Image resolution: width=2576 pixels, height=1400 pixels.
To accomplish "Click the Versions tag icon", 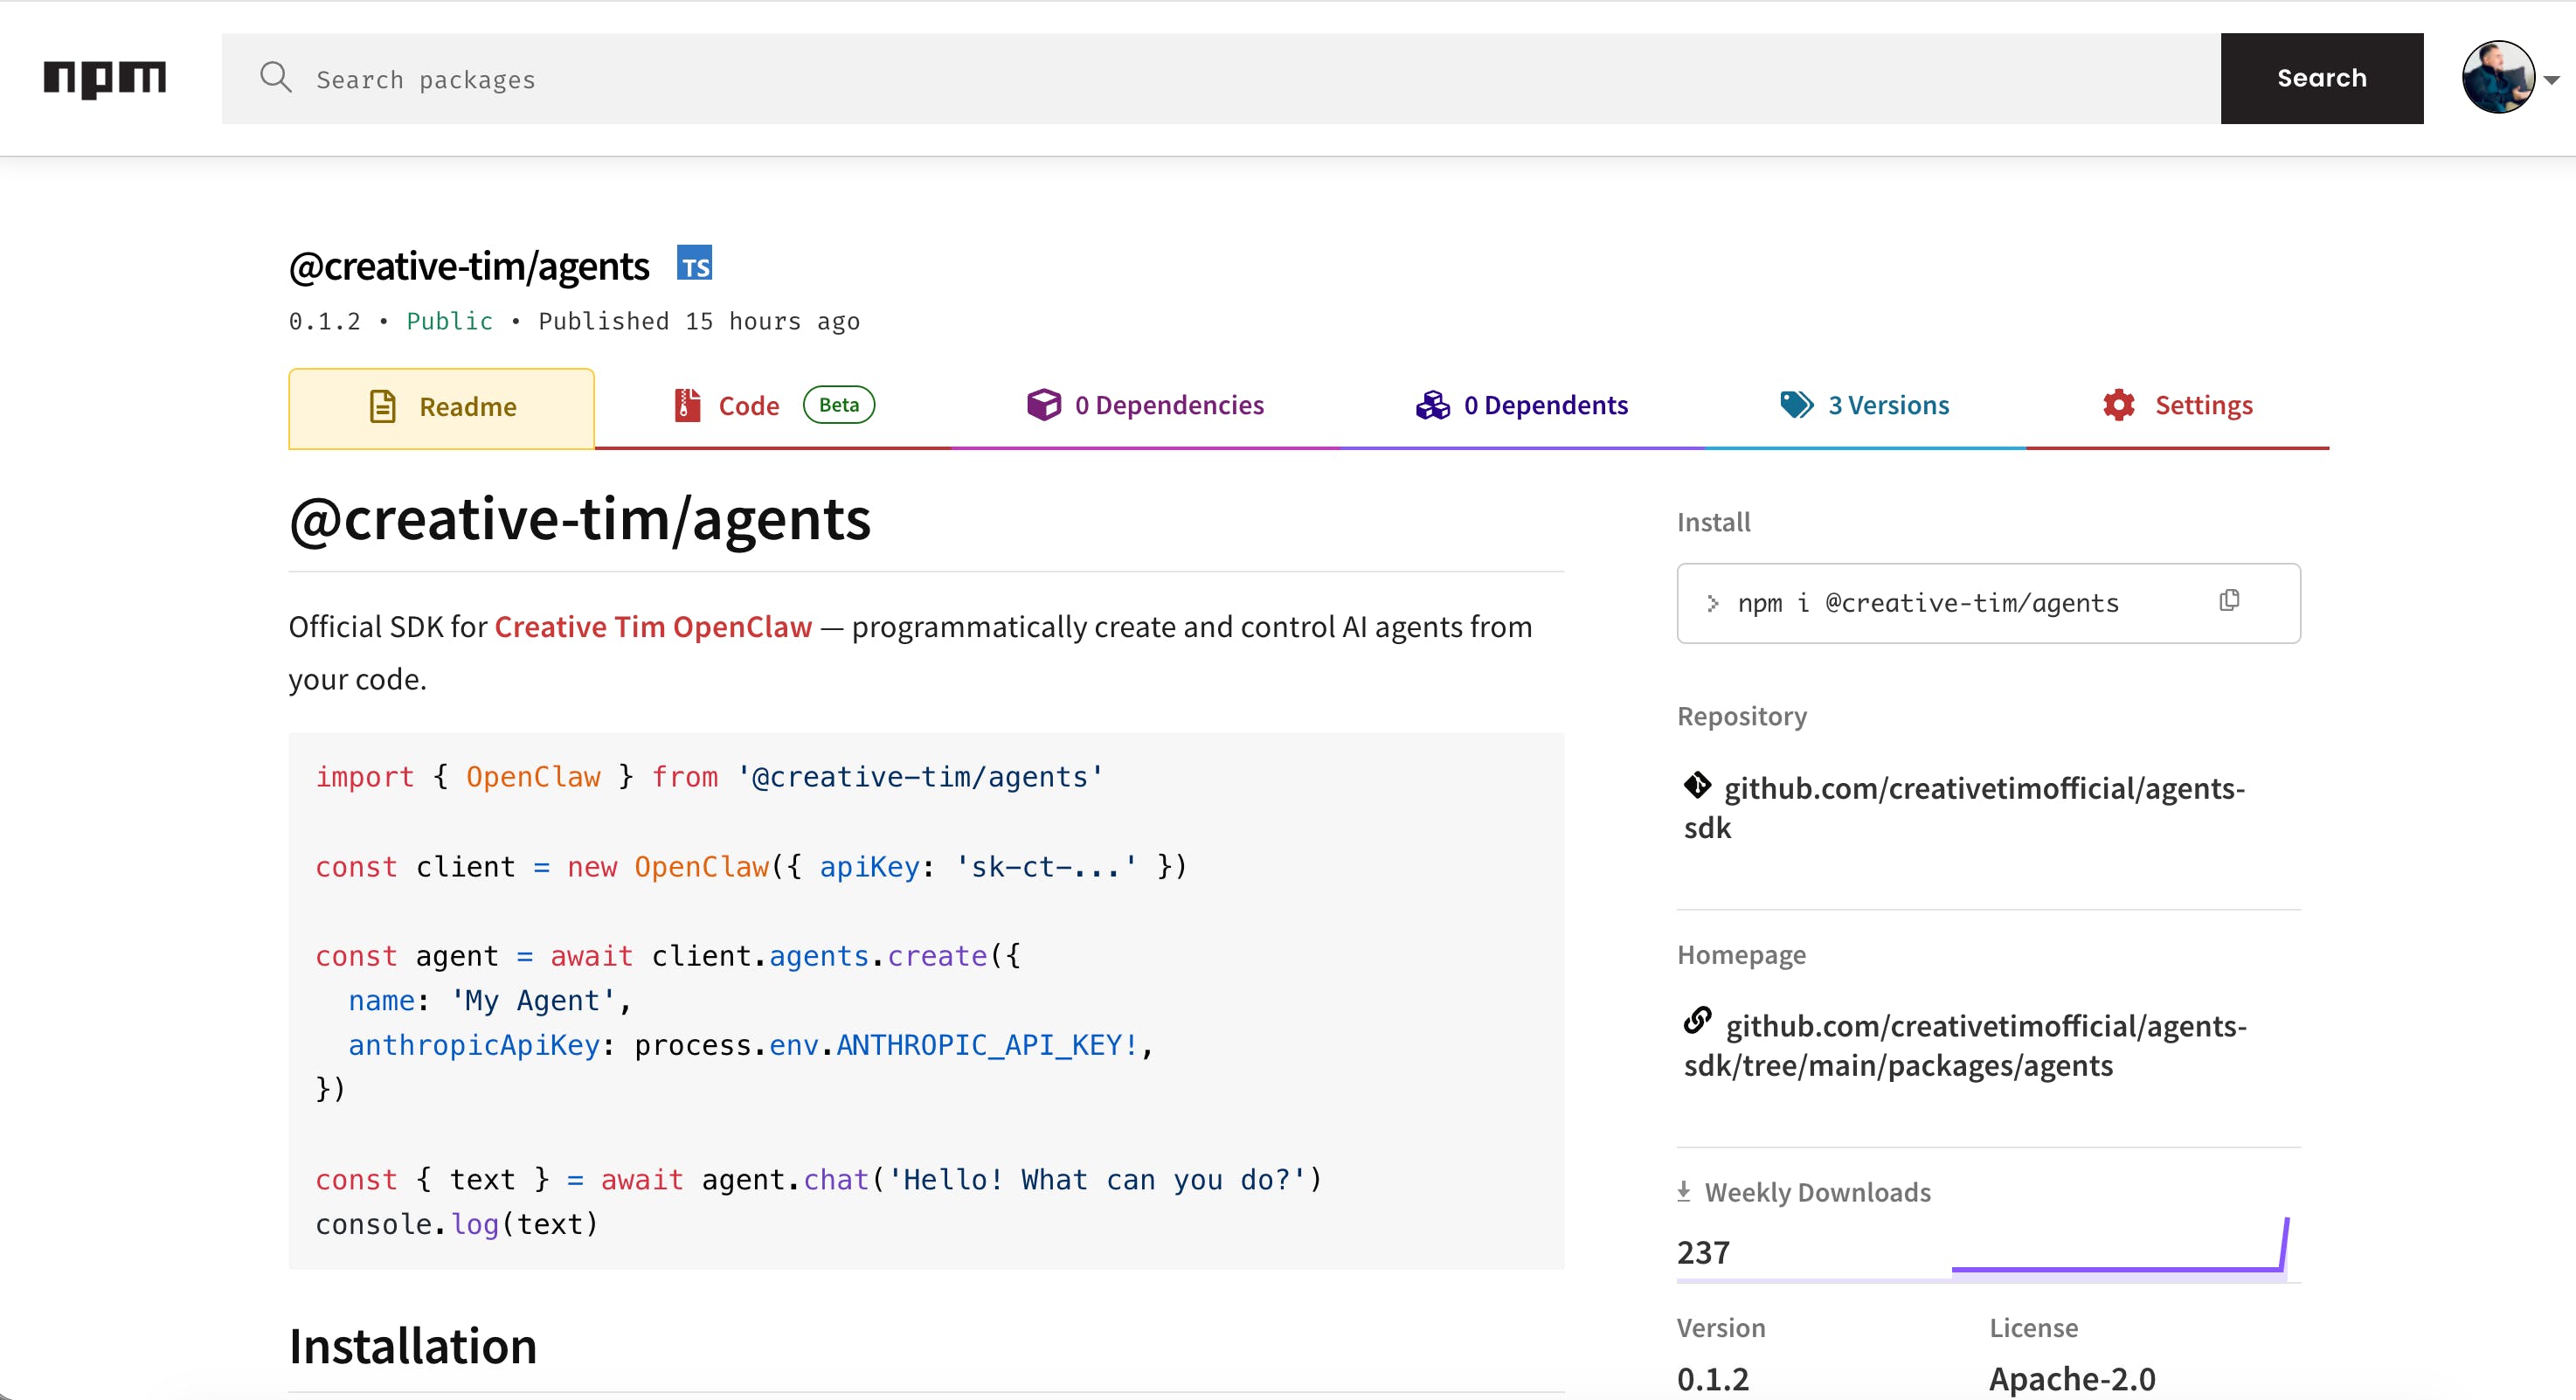I will click(1796, 405).
